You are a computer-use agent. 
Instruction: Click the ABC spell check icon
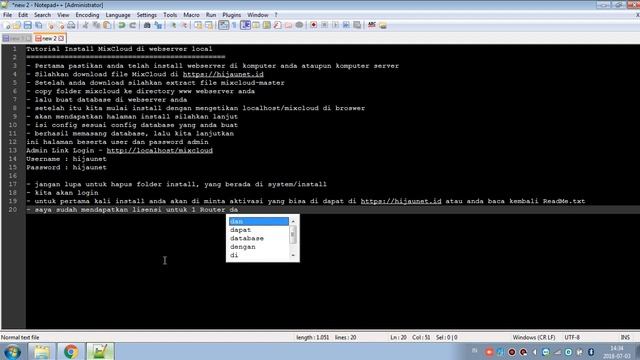[x=371, y=25]
